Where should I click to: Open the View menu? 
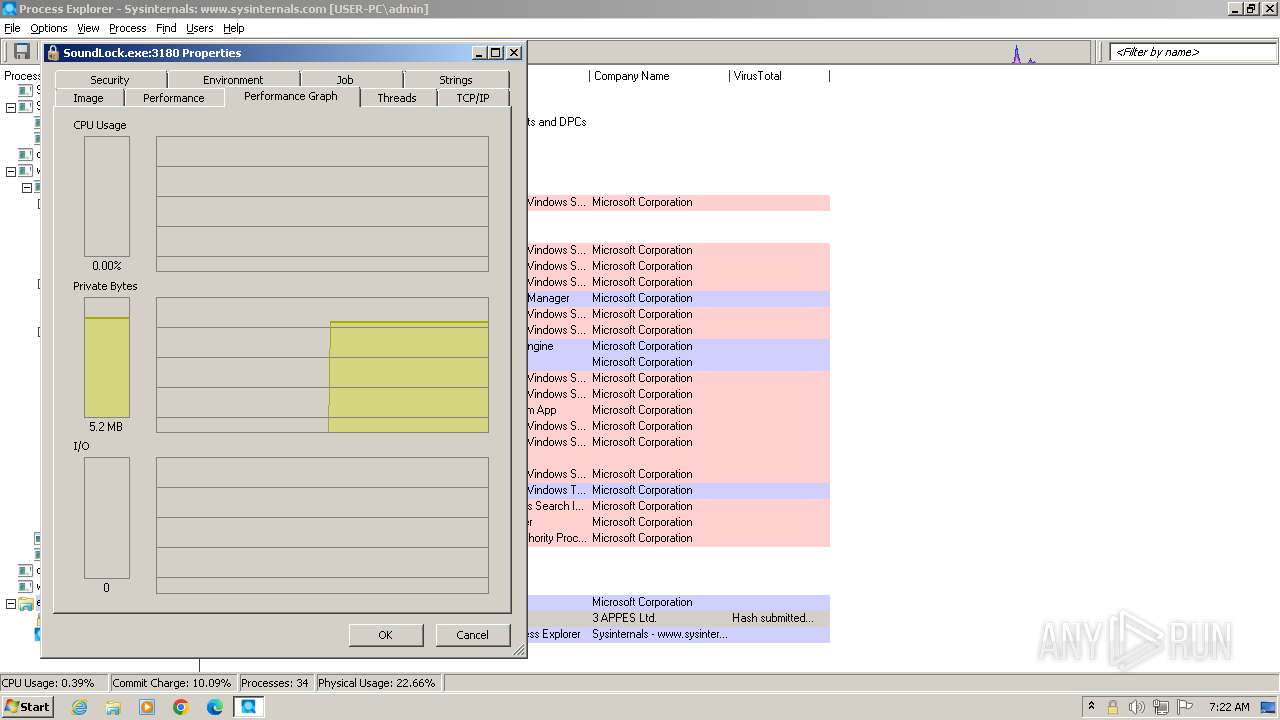pyautogui.click(x=88, y=28)
